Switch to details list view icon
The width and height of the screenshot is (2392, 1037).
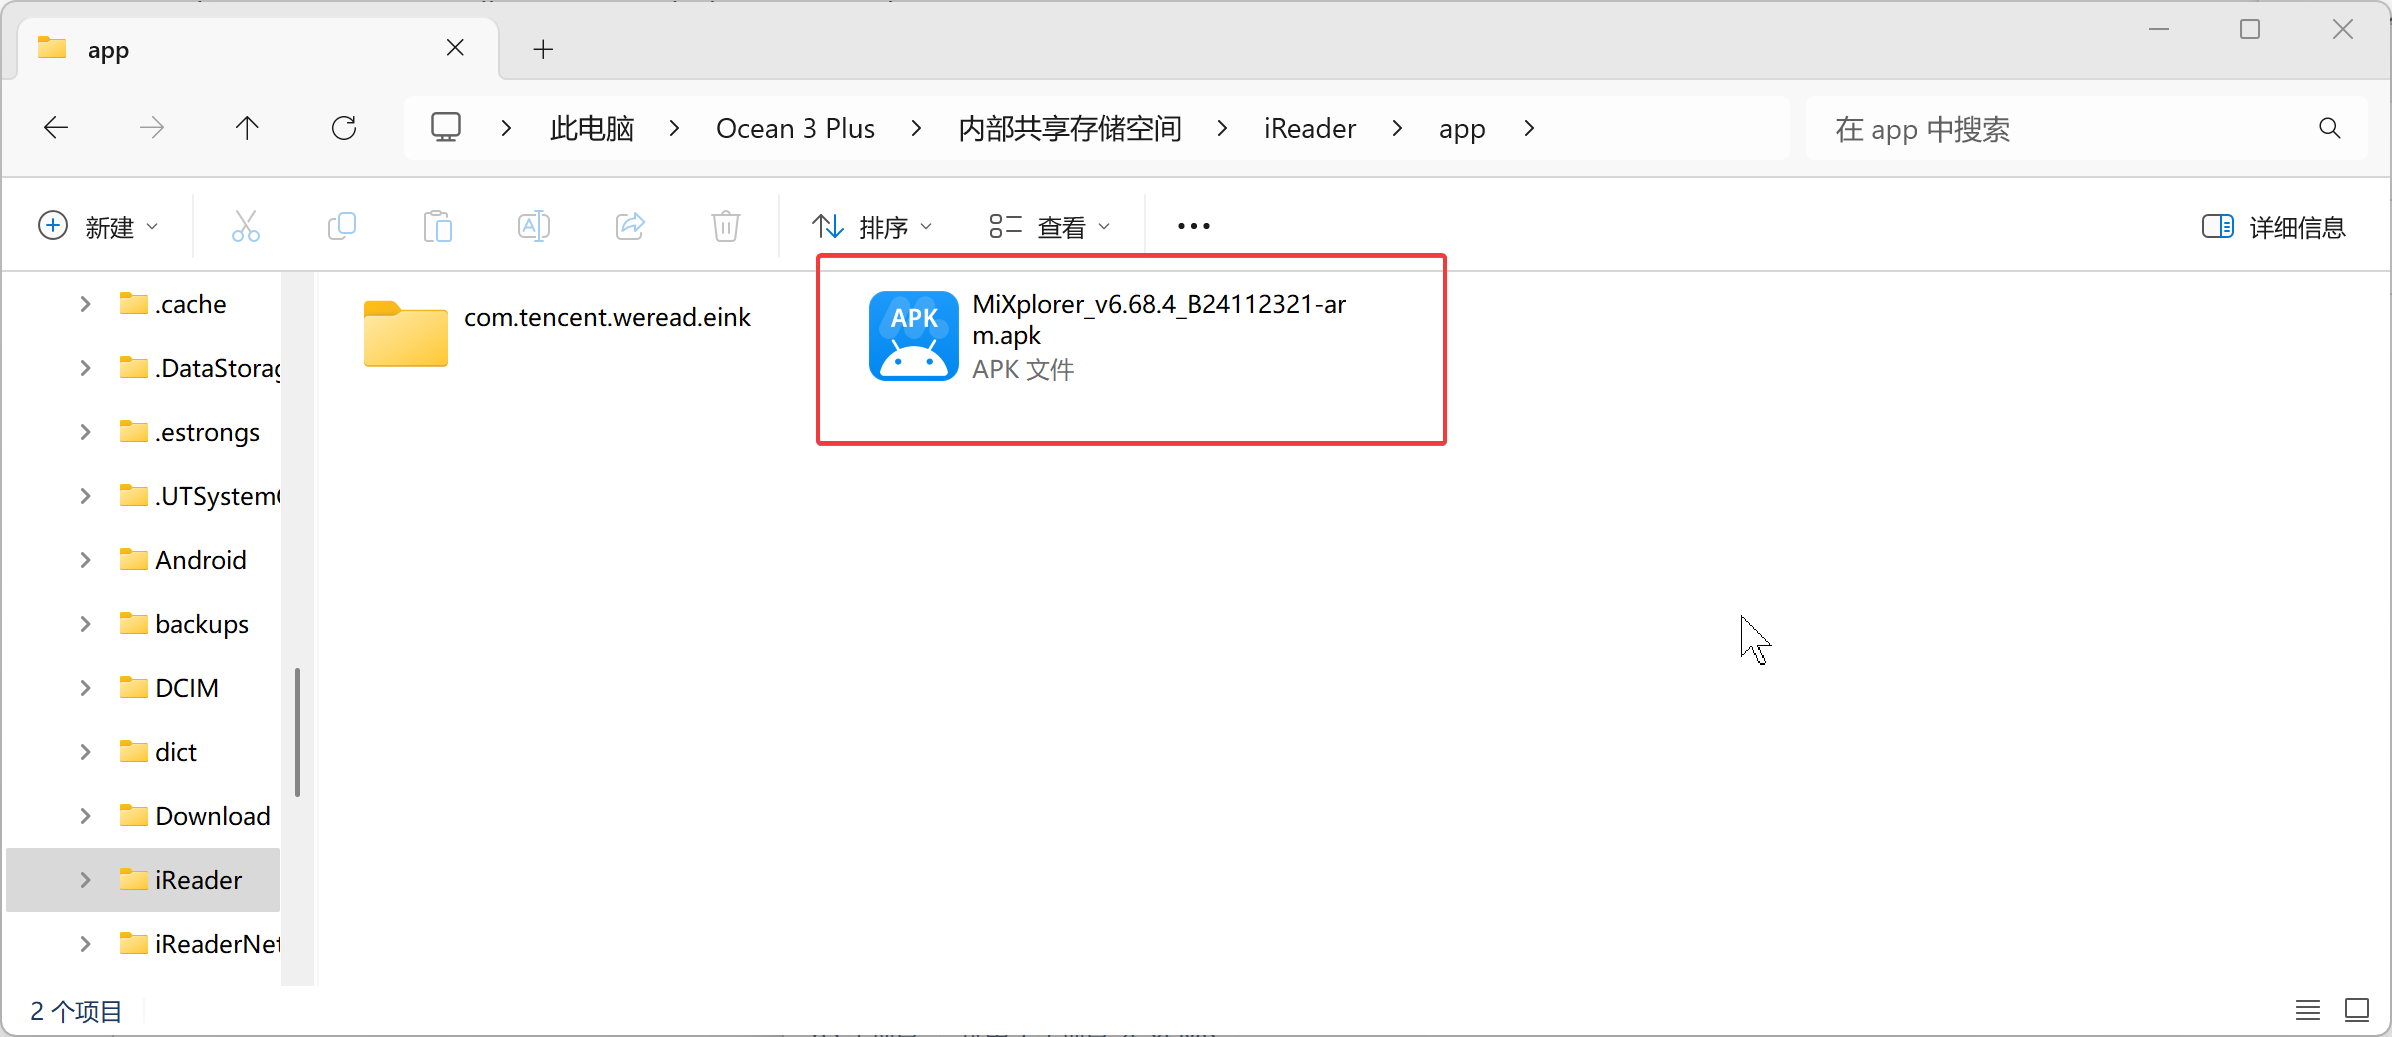tap(2308, 1010)
